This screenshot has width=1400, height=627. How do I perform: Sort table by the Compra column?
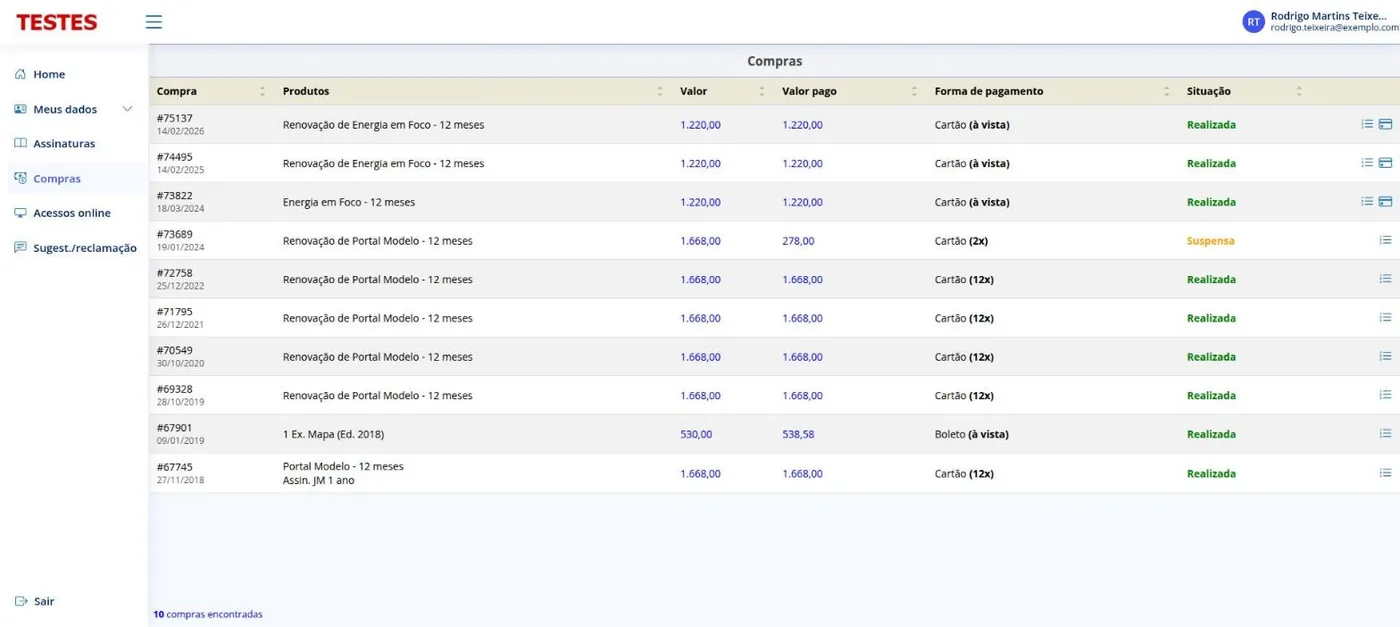tap(262, 91)
